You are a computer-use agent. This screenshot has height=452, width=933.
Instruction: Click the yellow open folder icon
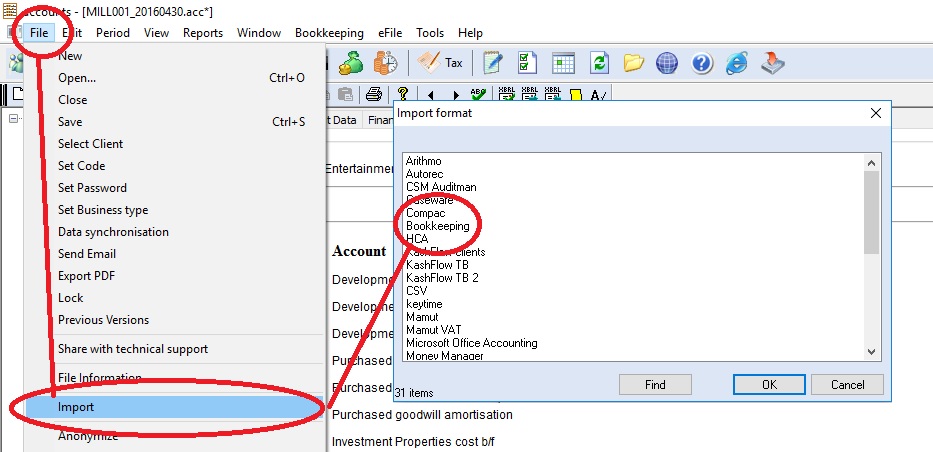(634, 62)
